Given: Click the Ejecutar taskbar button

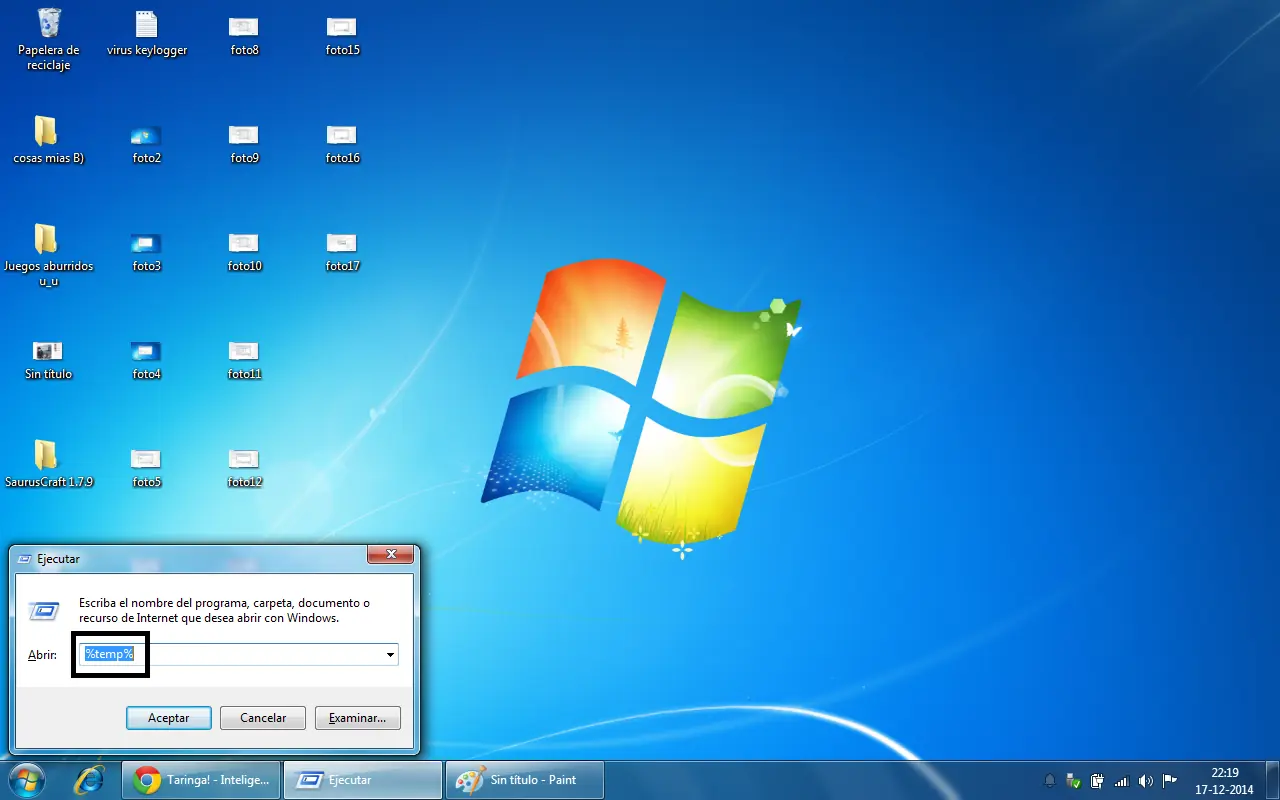Looking at the screenshot, I should (x=362, y=780).
